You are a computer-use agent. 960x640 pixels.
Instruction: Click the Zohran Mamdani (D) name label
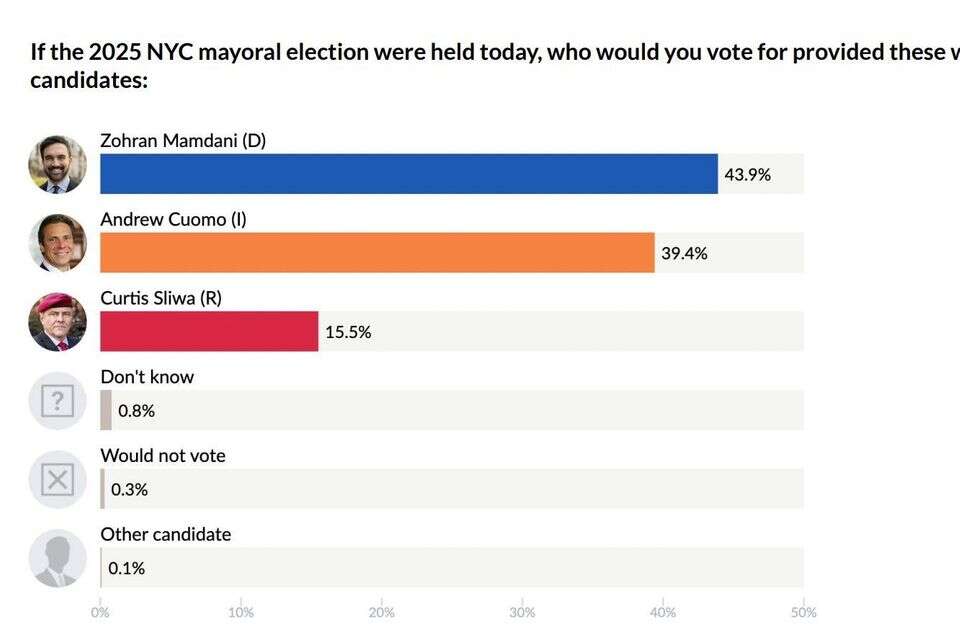[x=183, y=141]
